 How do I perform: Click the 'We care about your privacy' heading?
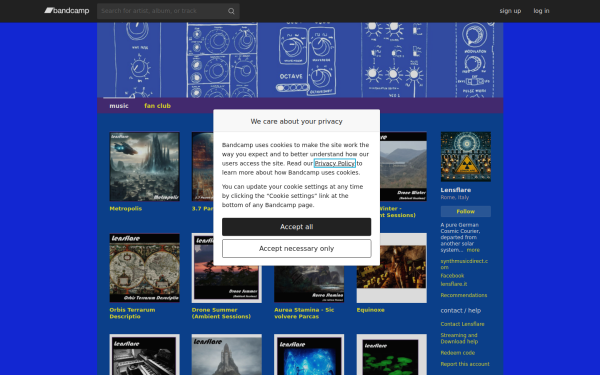297,121
